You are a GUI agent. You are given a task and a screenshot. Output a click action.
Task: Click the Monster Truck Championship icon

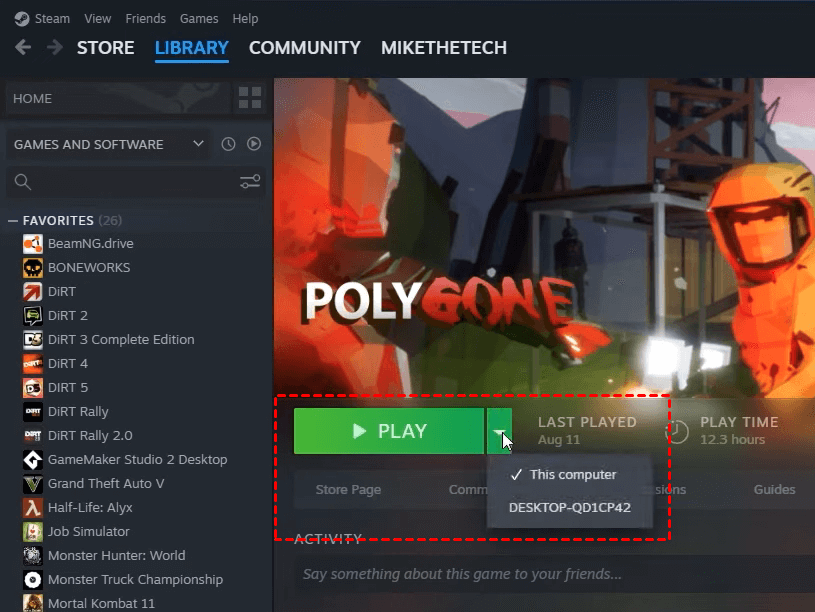tap(33, 580)
